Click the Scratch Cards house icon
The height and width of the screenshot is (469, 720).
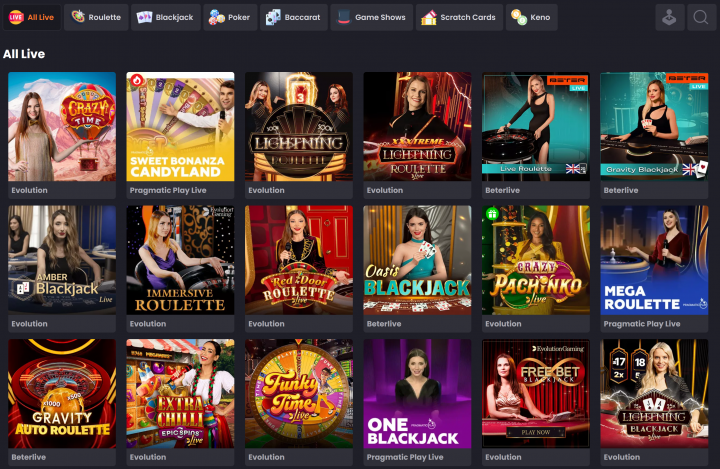[x=429, y=17]
